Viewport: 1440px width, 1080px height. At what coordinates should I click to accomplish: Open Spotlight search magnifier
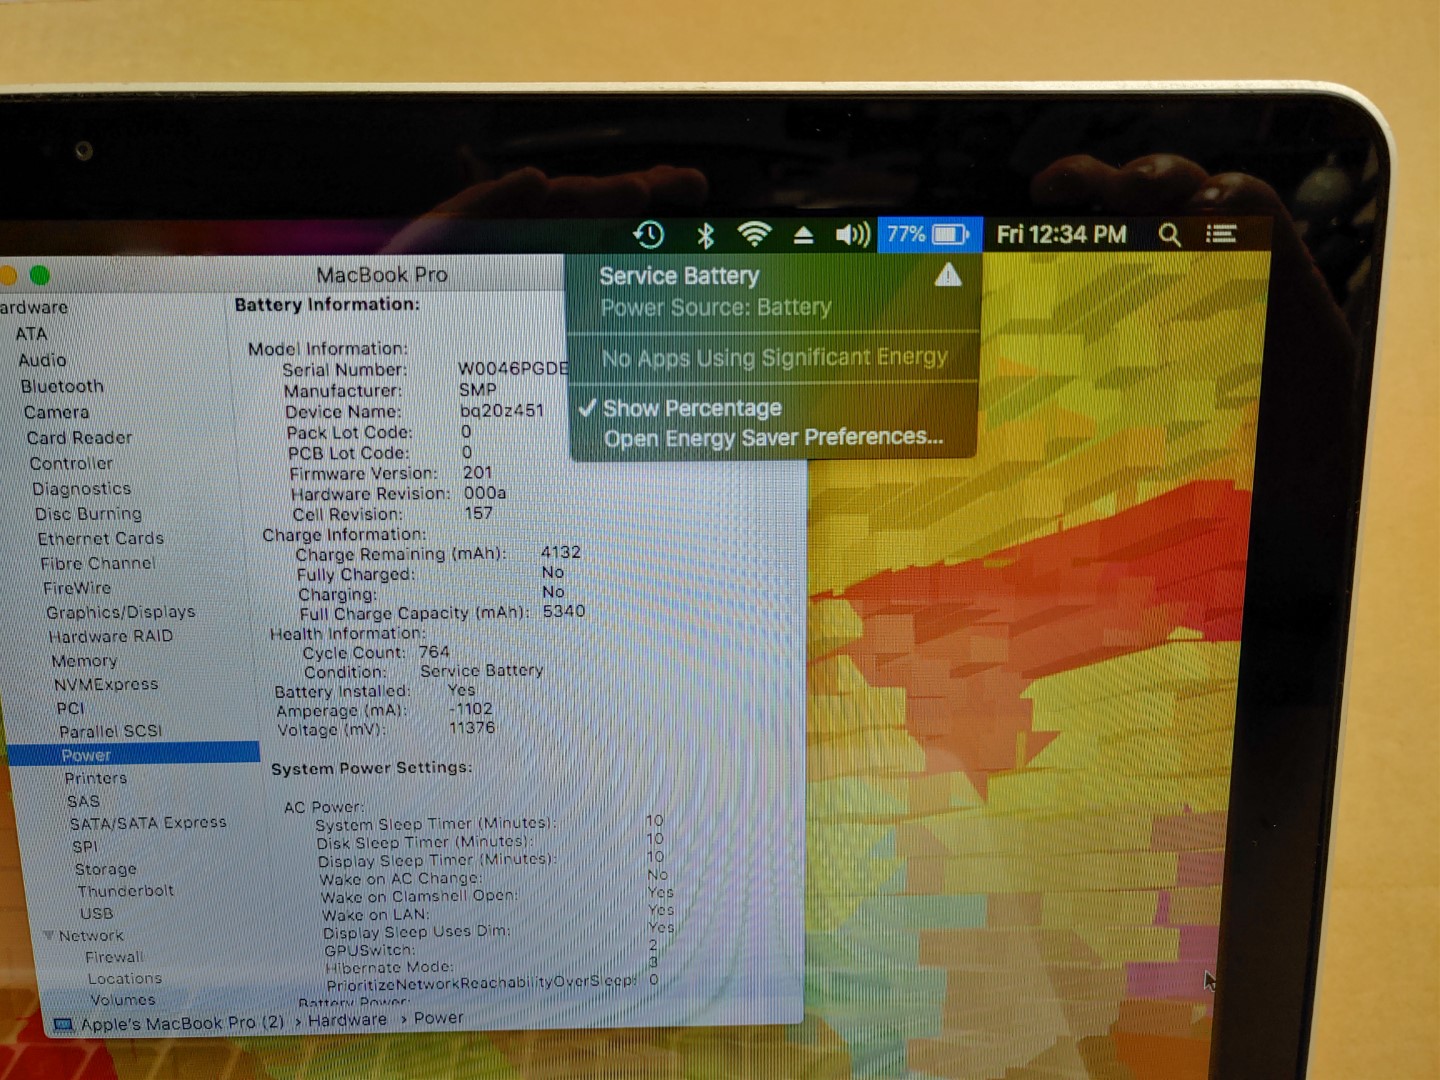point(1169,235)
